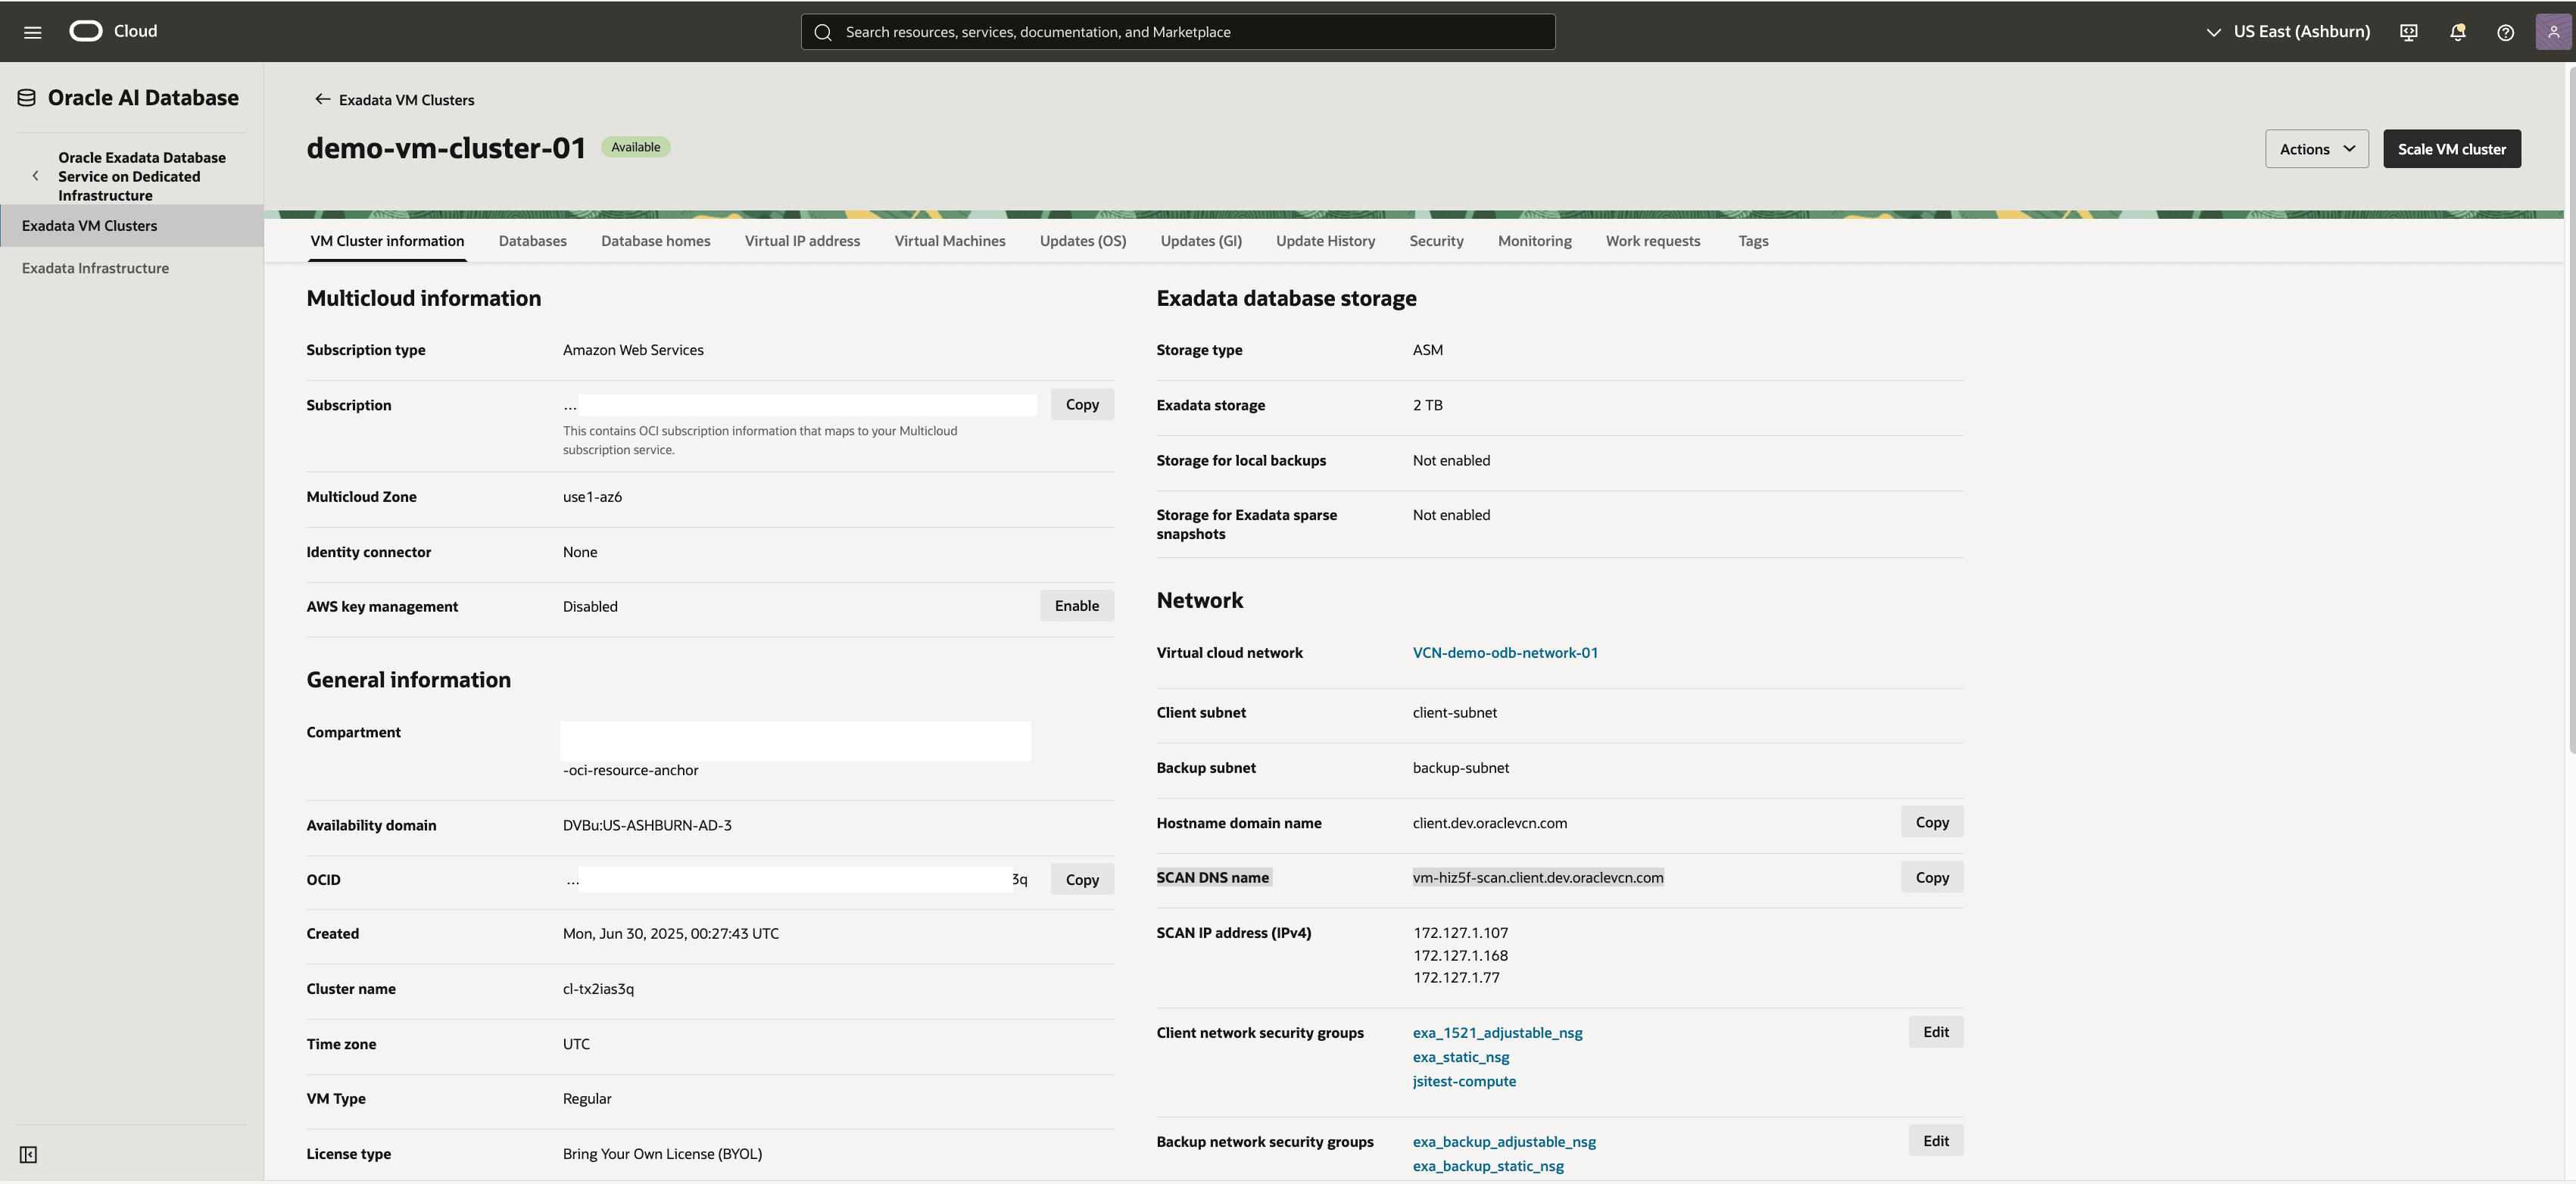Screen dimensions: 2576x1184
Task: Select Exadata Infrastructure in sidebar
Action: pyautogui.click(x=132, y=268)
